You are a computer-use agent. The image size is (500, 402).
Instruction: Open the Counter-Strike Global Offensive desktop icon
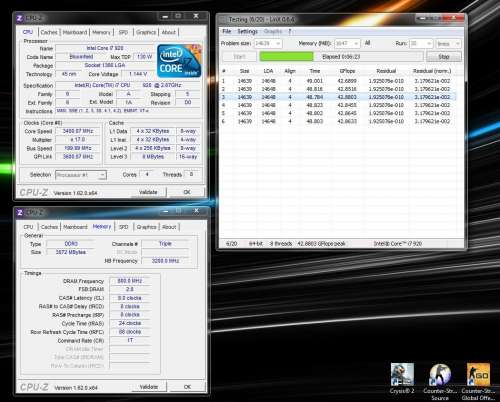point(478,381)
